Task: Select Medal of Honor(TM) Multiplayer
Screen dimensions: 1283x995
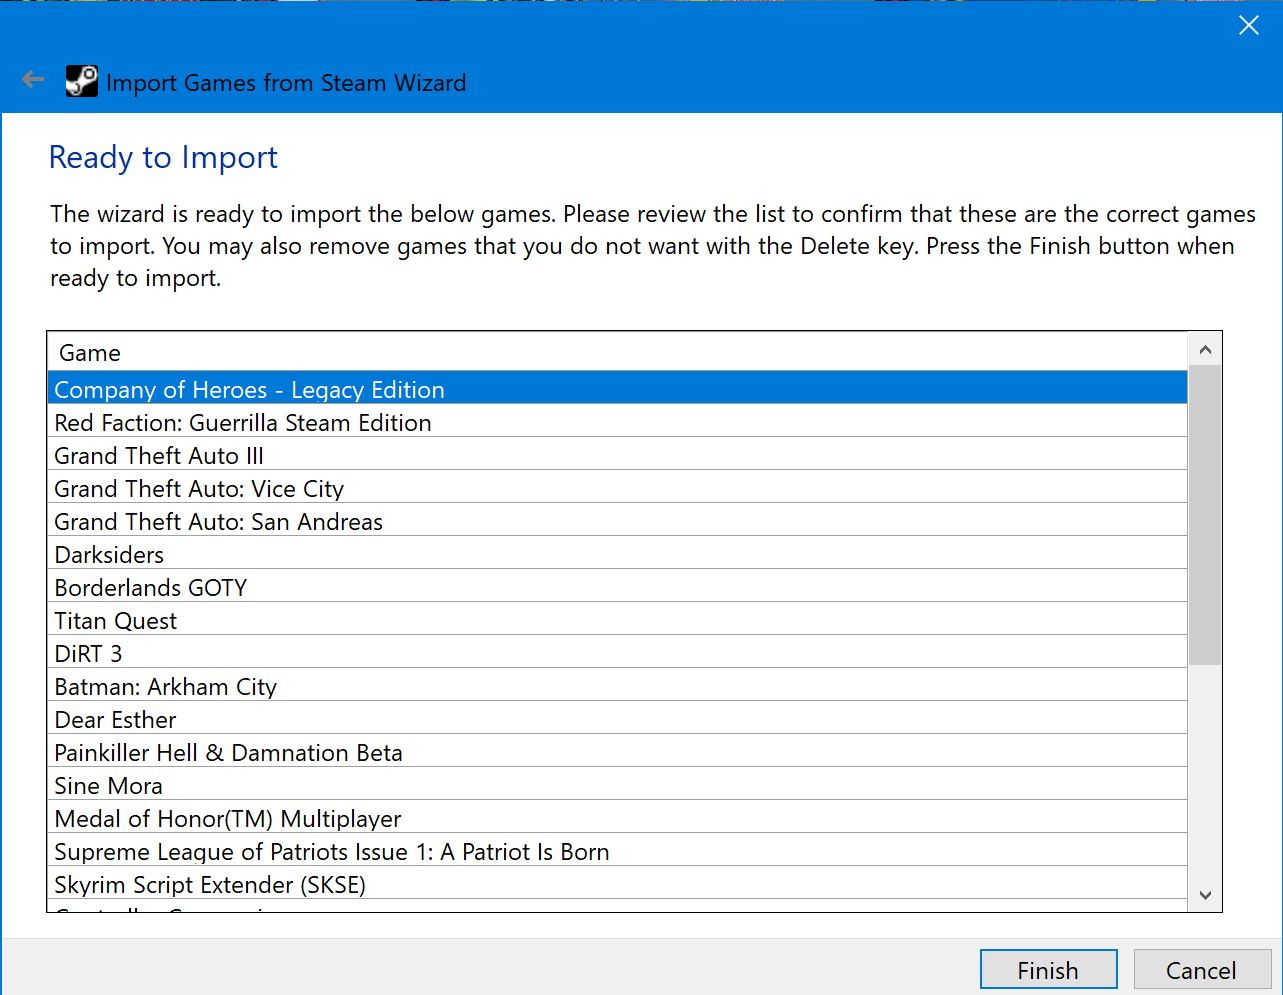Action: tap(618, 817)
